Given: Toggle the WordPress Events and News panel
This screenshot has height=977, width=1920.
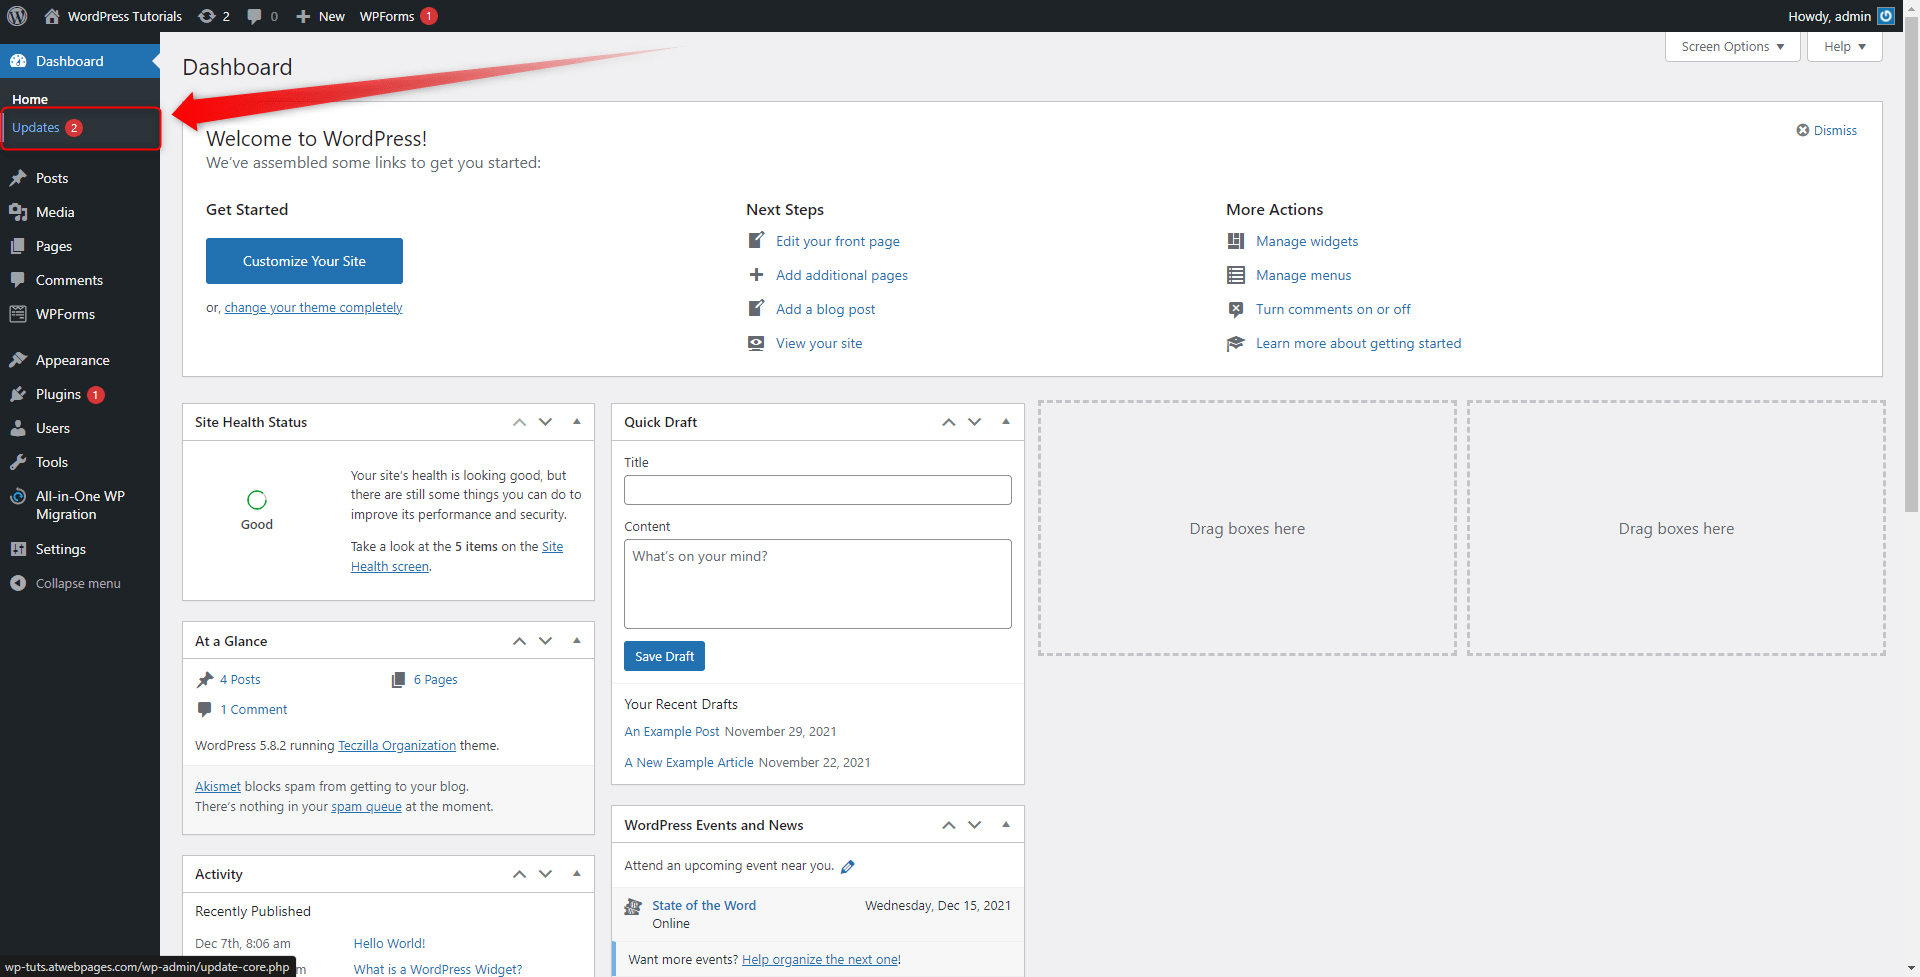Looking at the screenshot, I should pos(1006,825).
